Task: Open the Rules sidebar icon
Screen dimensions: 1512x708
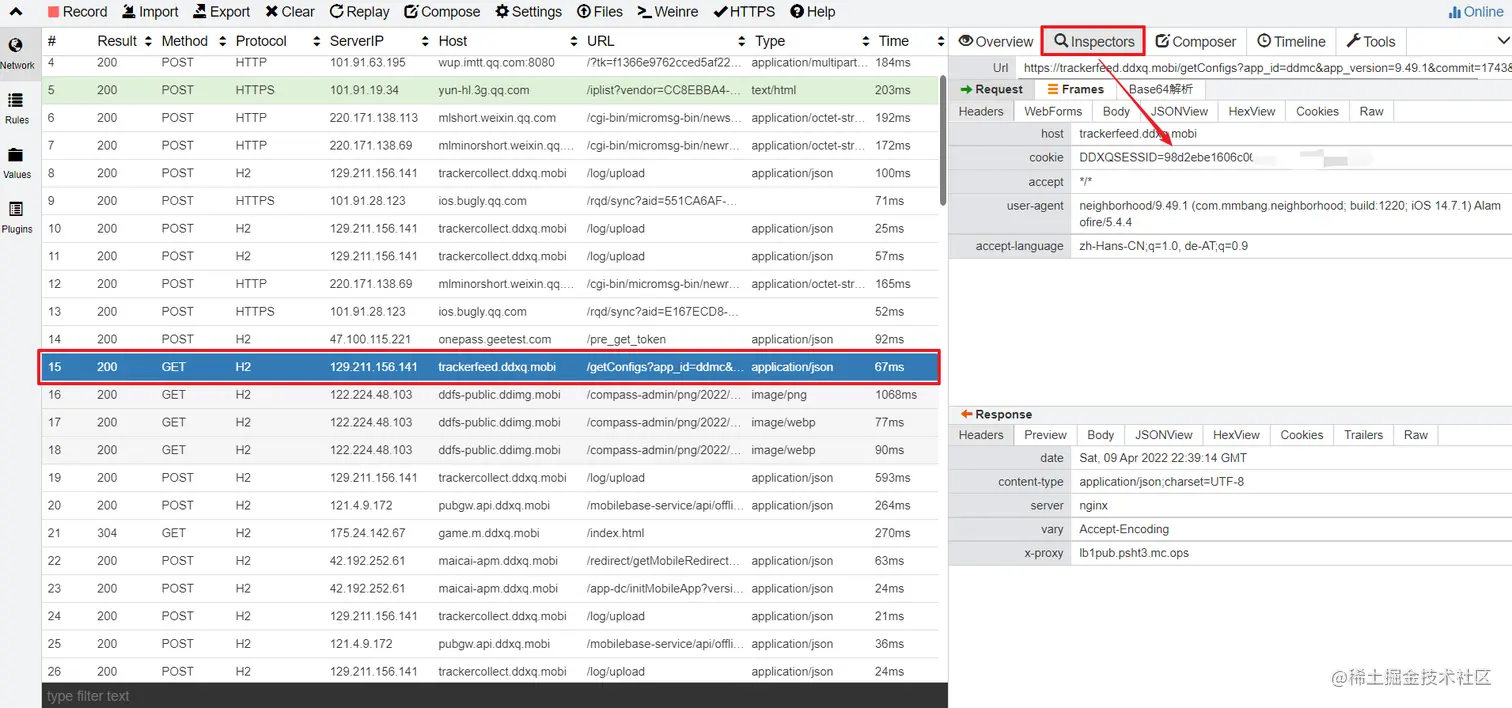Action: pyautogui.click(x=16, y=109)
